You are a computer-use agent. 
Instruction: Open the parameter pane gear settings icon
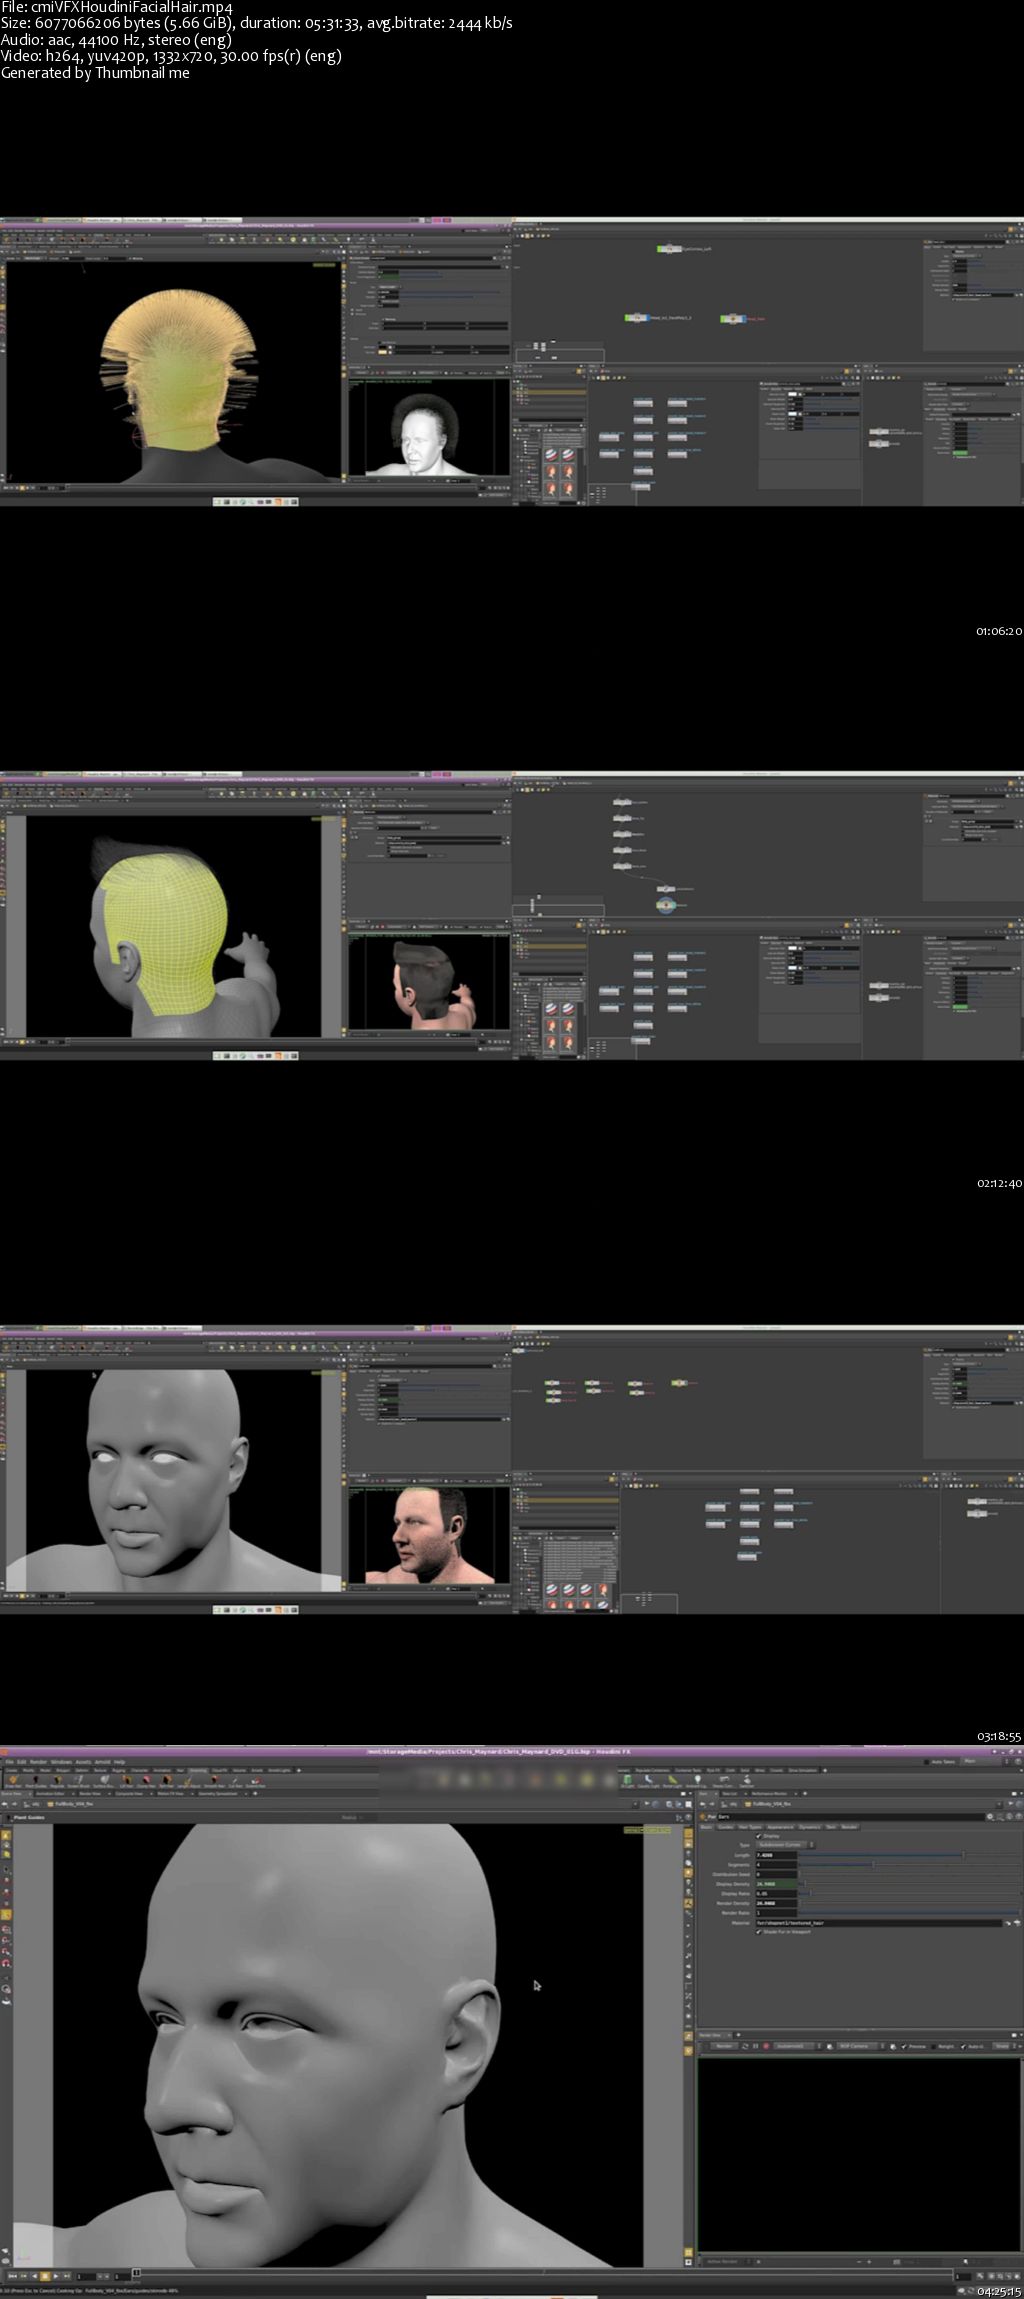tap(990, 1816)
